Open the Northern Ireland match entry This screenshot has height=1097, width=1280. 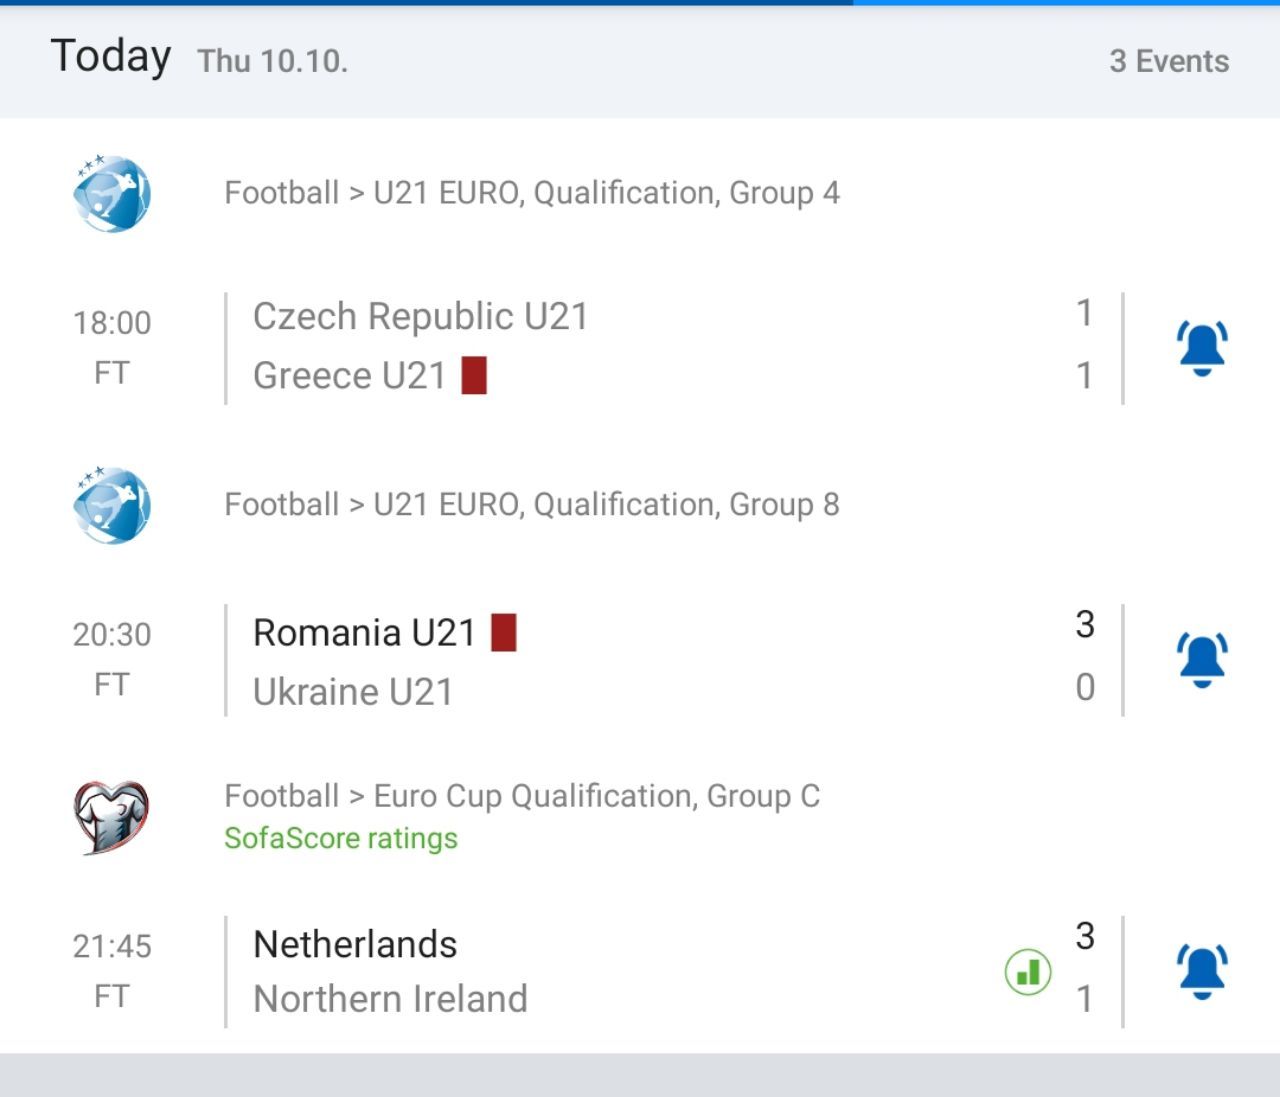pyautogui.click(x=391, y=999)
